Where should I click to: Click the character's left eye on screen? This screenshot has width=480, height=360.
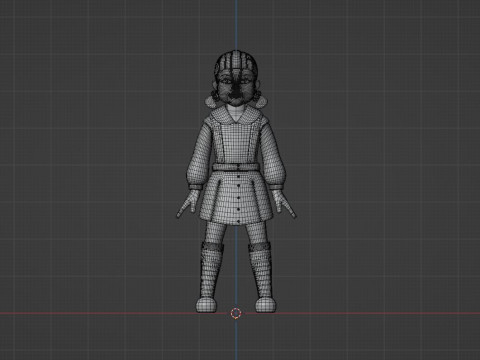[226, 81]
